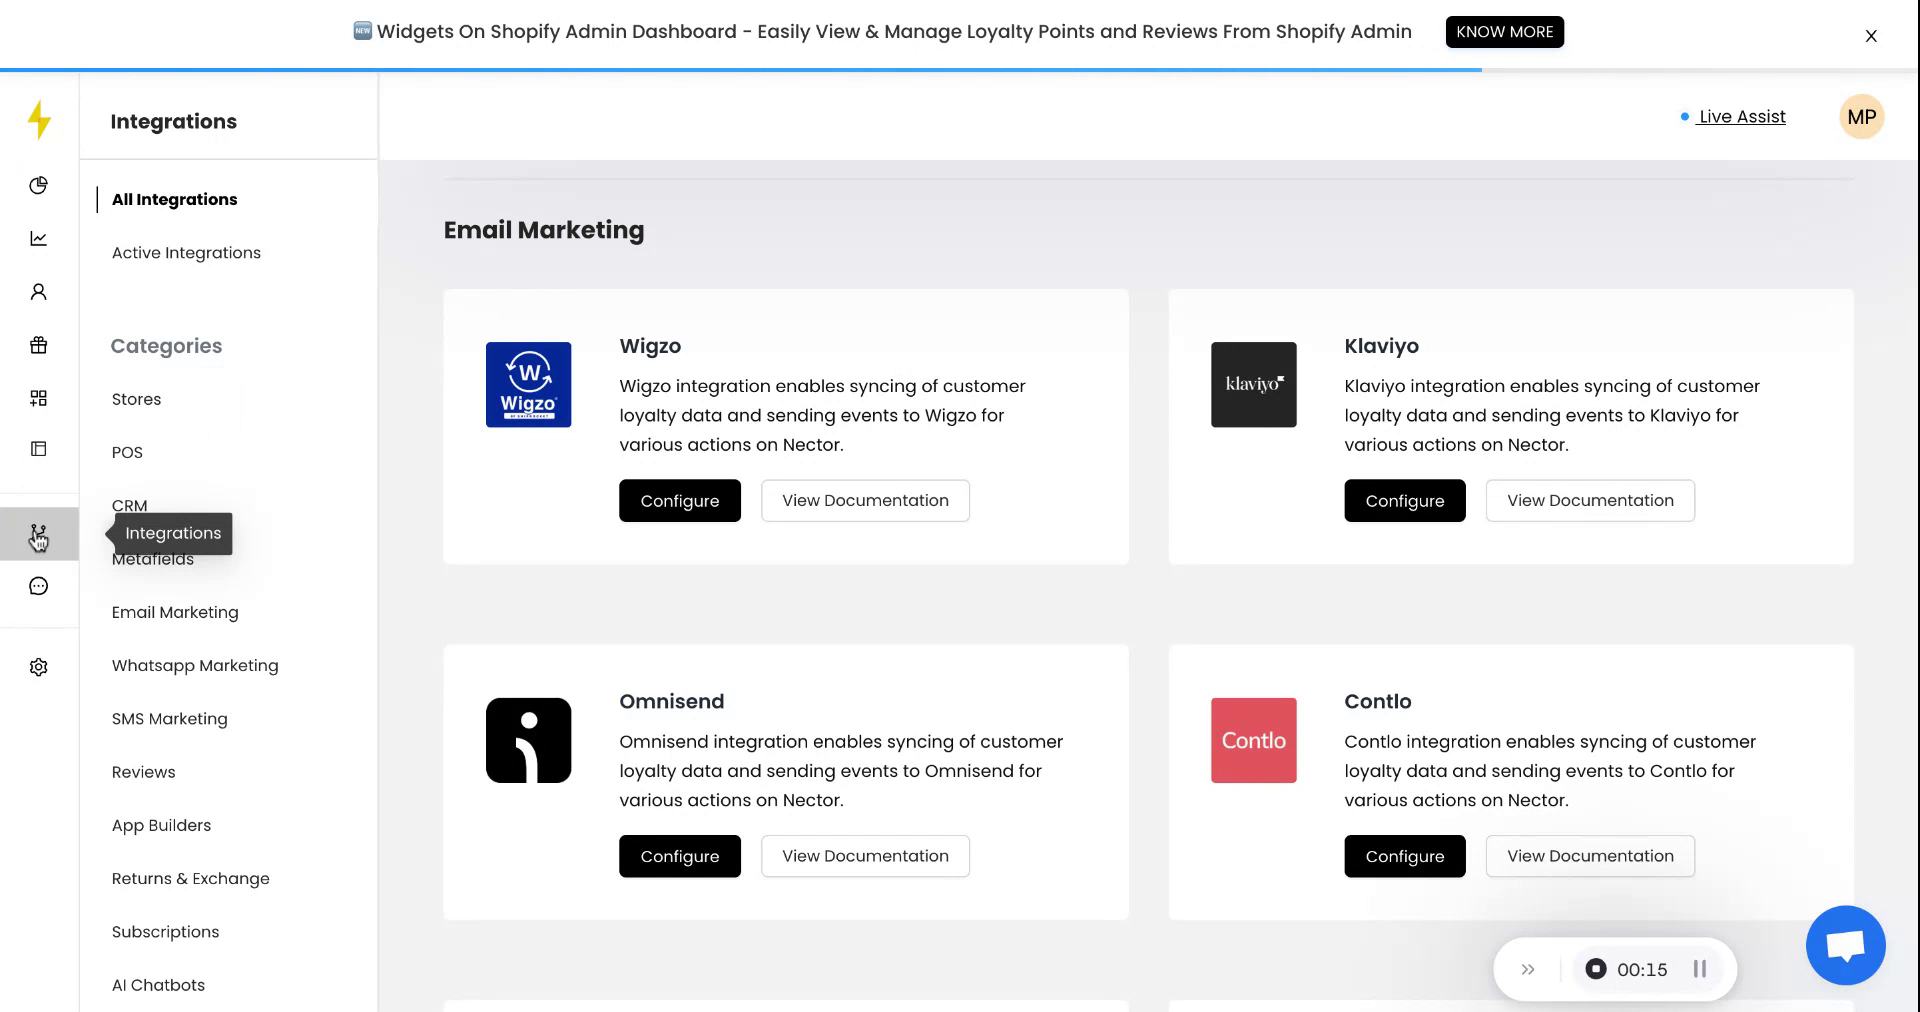This screenshot has height=1012, width=1920.
Task: Open the pie chart dashboard icon
Action: [x=39, y=185]
